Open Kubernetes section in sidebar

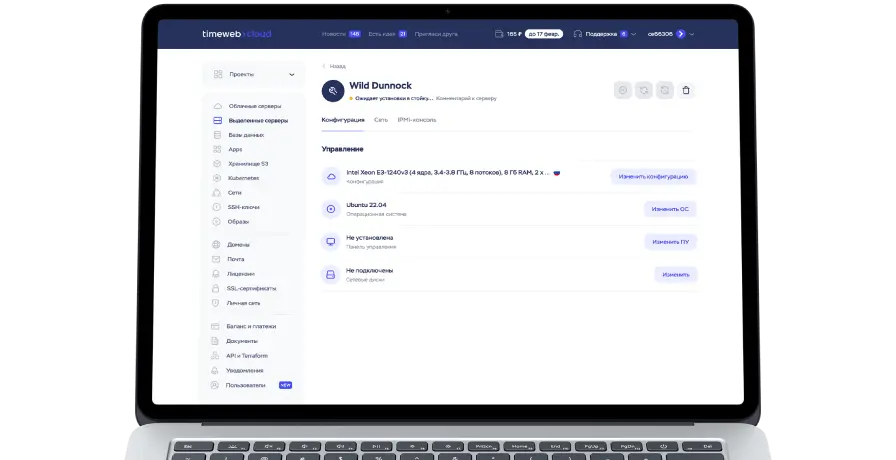[243, 178]
